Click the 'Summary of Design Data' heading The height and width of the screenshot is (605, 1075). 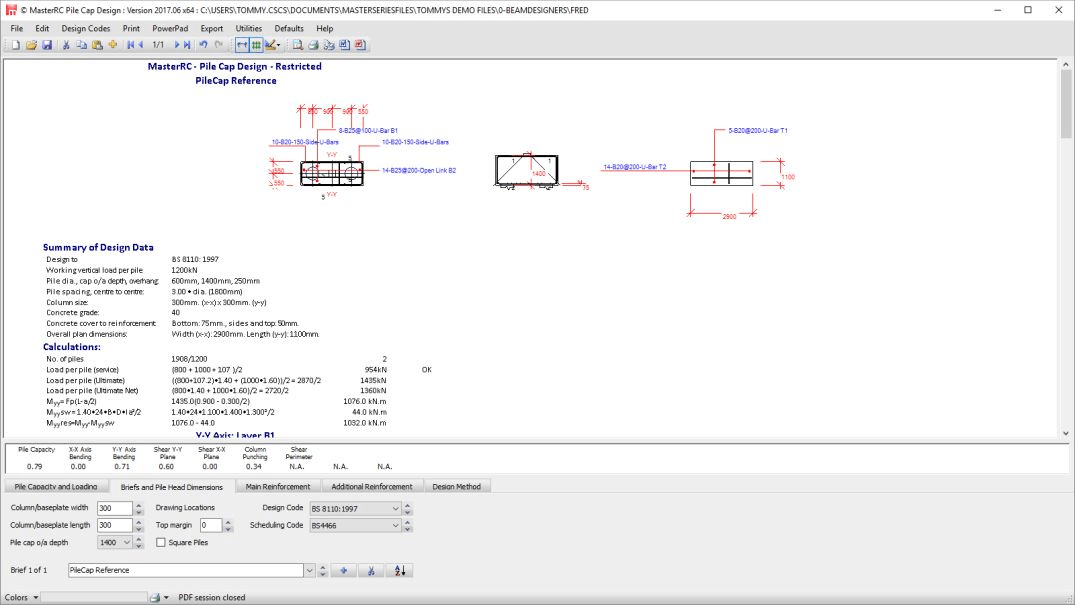[98, 248]
